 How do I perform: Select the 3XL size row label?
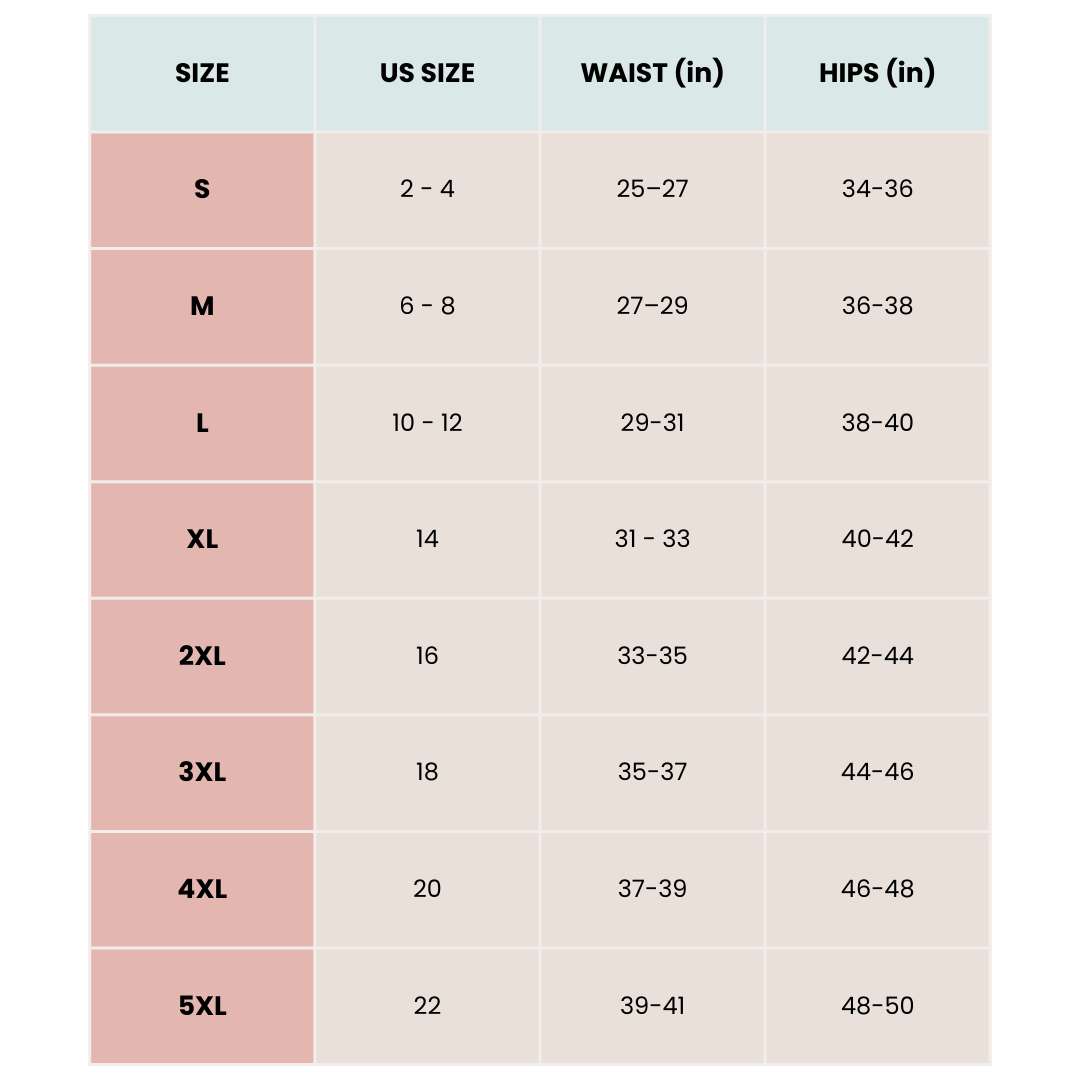tap(202, 772)
